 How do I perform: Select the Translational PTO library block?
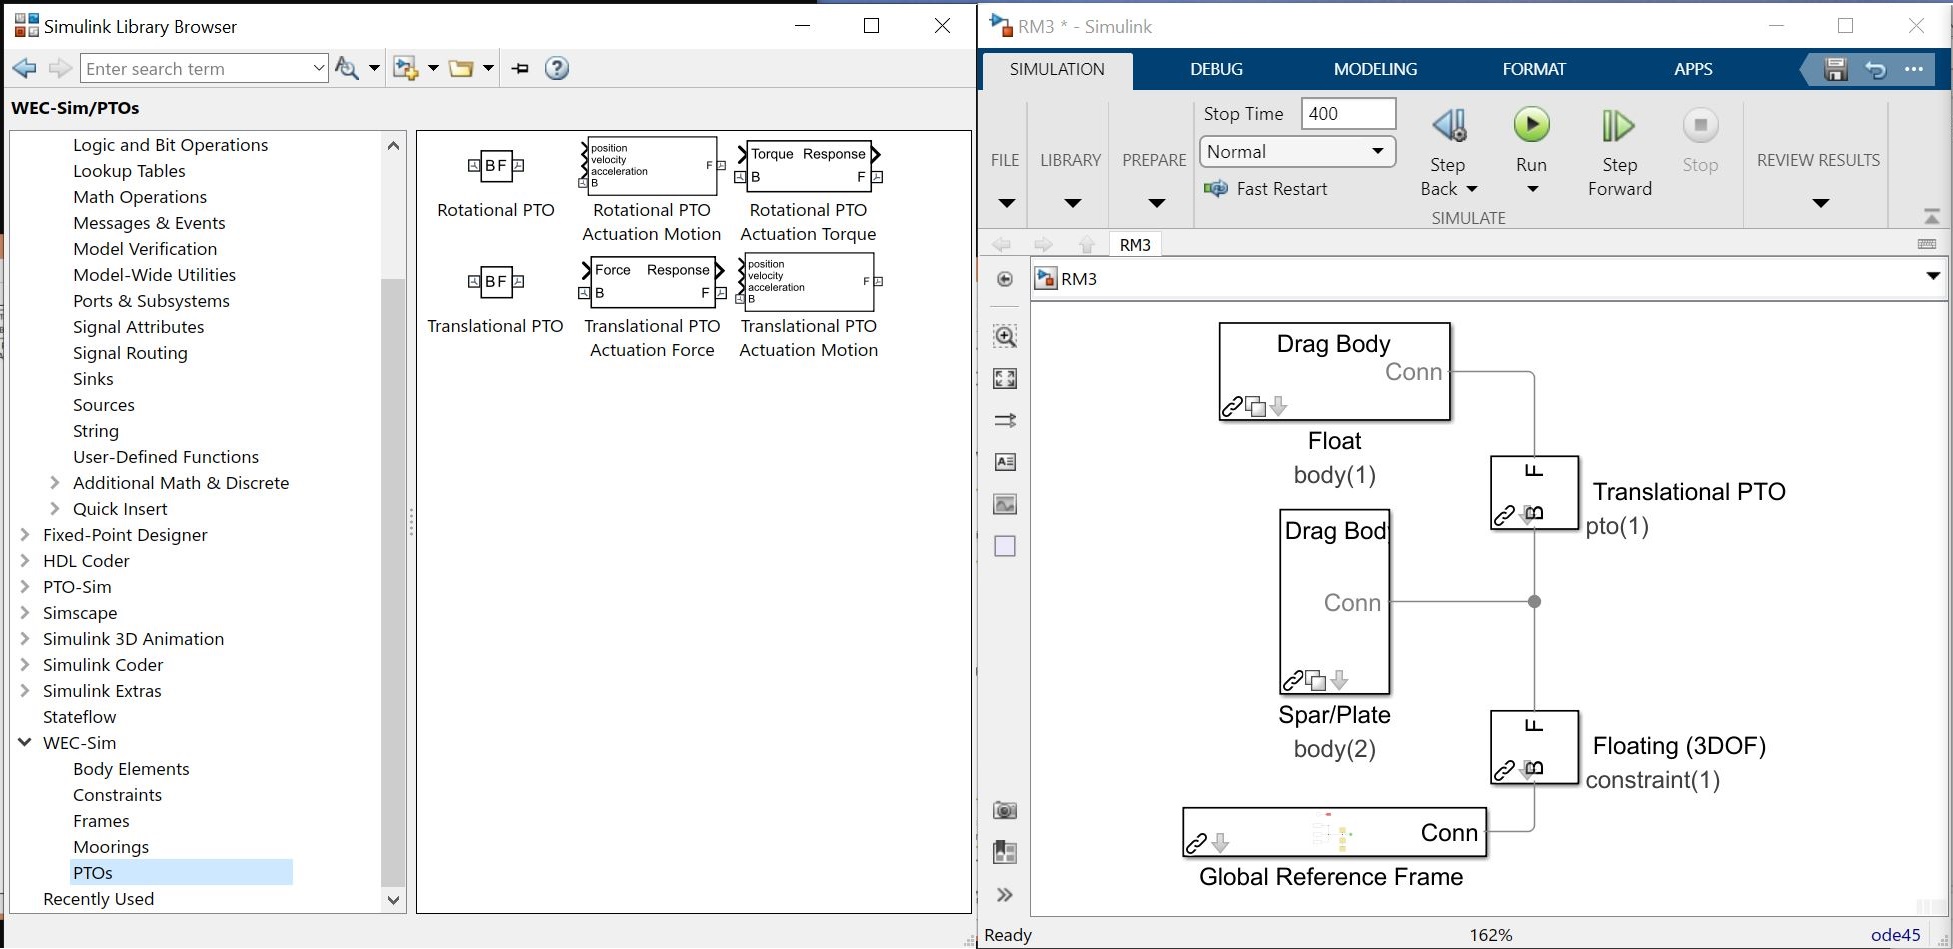point(496,282)
